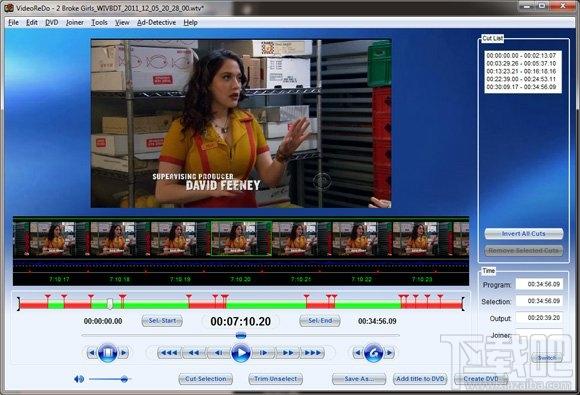Select cut starting at 00:30:09.17
The width and height of the screenshot is (580, 395).
521,87
